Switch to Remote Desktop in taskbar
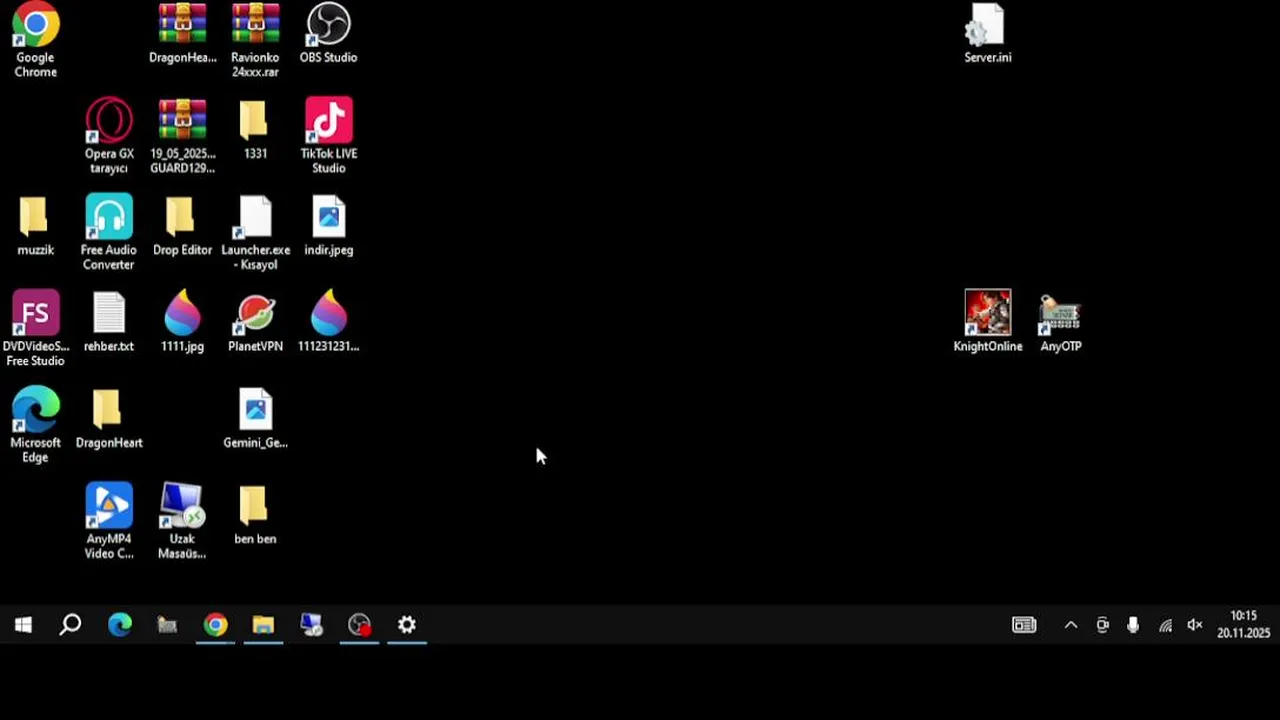The image size is (1280, 720). [x=311, y=625]
